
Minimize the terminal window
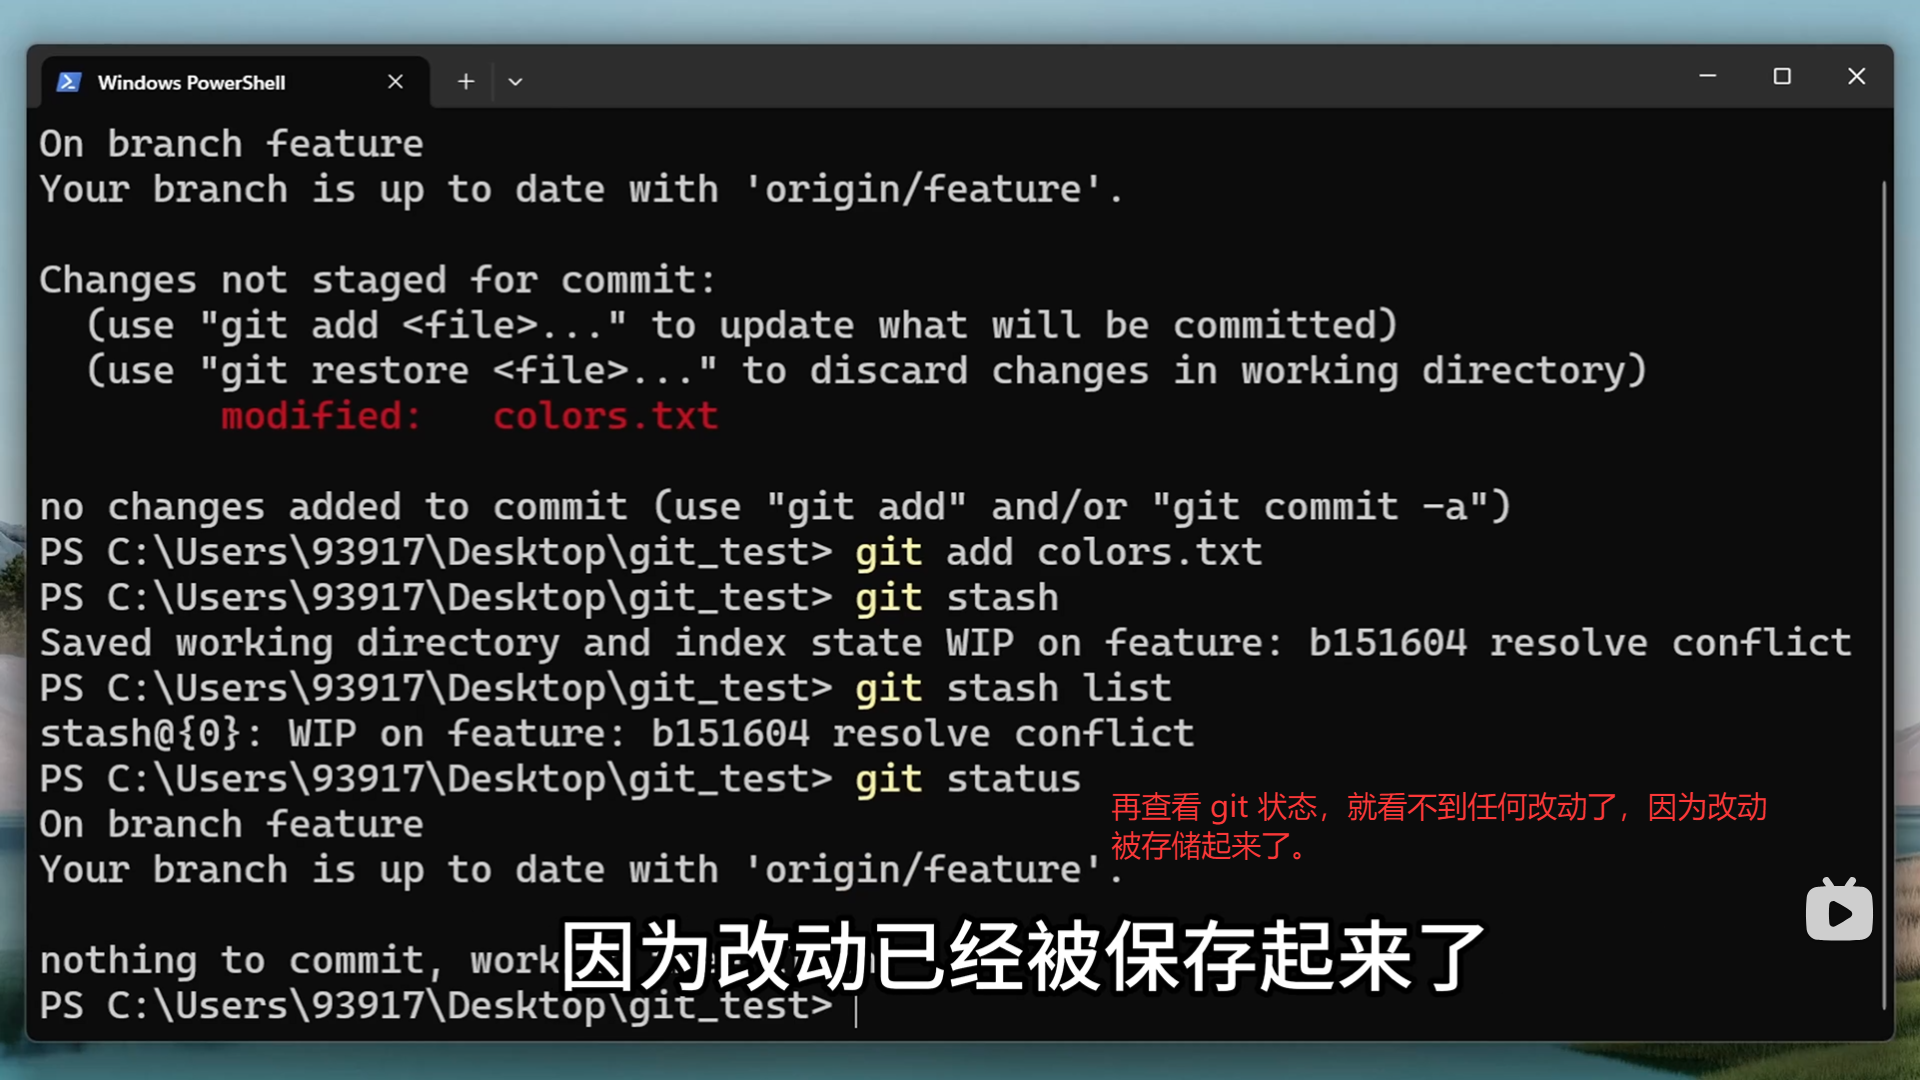coord(1708,76)
